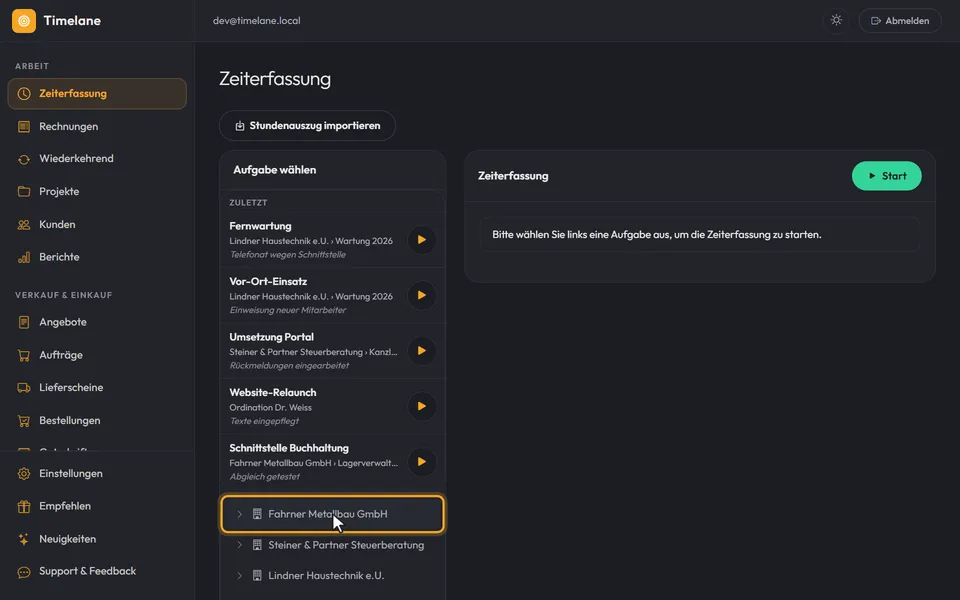
Task: Click the Neuigkeiten sparkle icon
Action: pos(24,539)
